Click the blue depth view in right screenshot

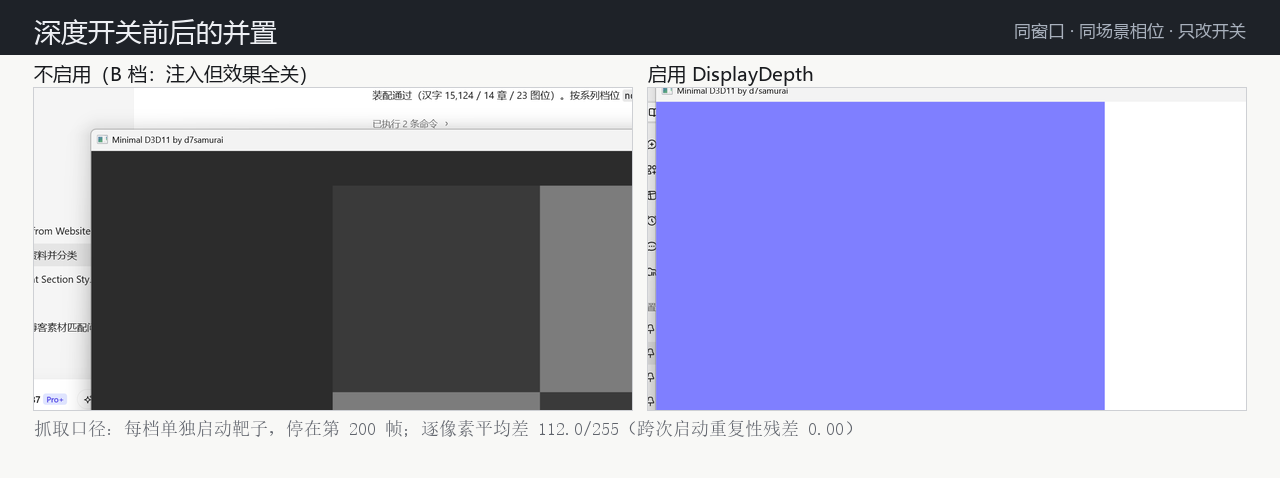(x=880, y=255)
